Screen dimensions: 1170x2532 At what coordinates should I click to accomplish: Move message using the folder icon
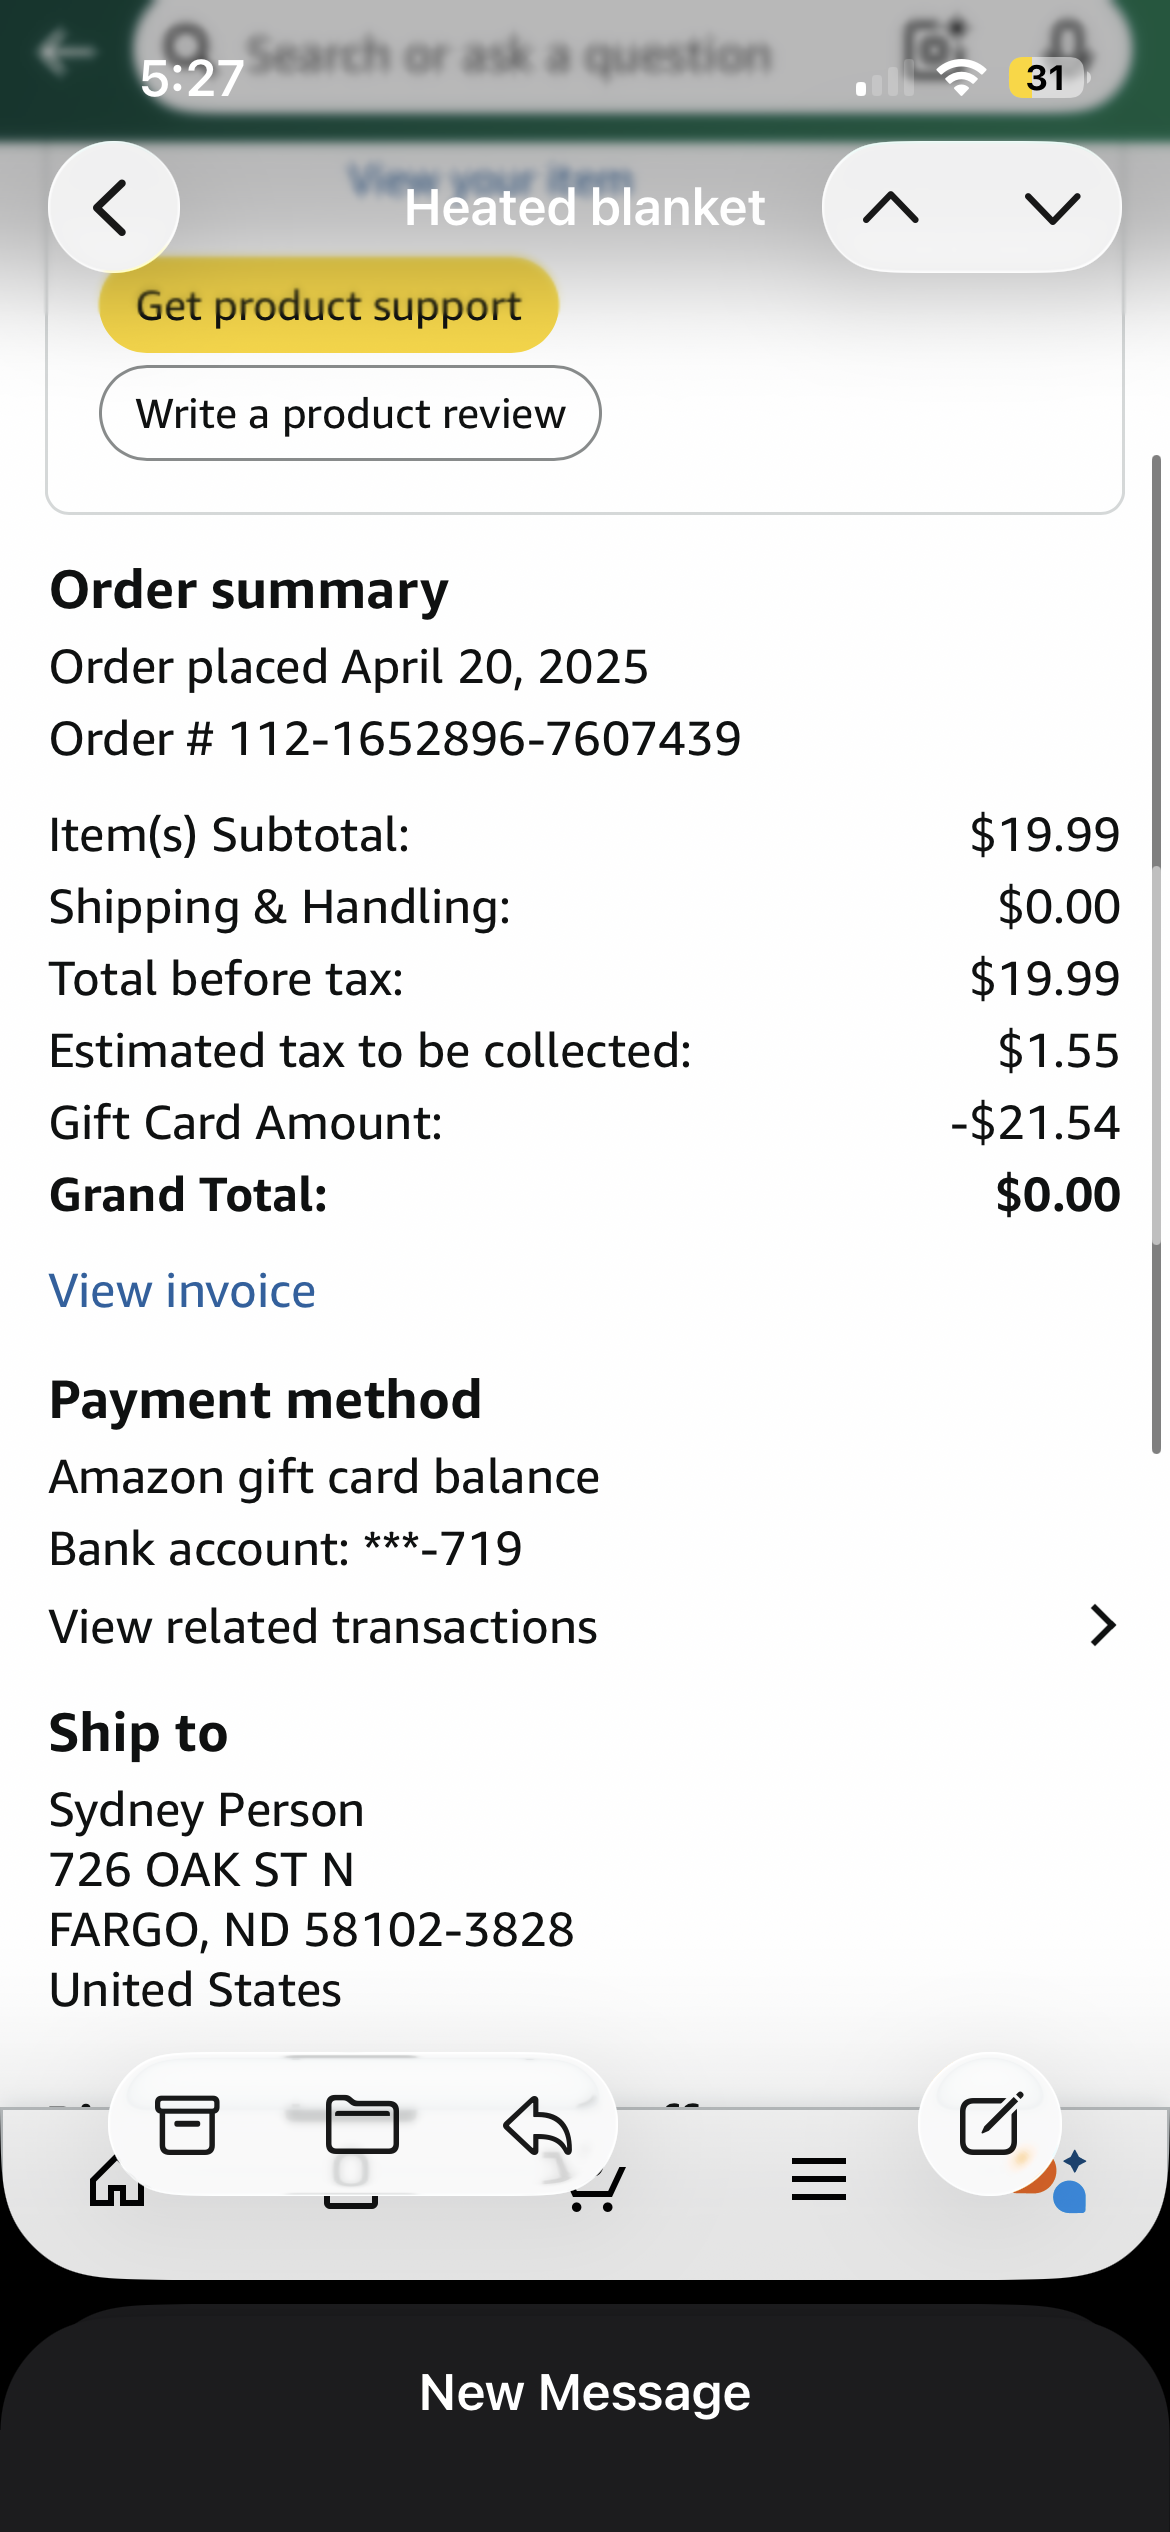(x=362, y=2125)
